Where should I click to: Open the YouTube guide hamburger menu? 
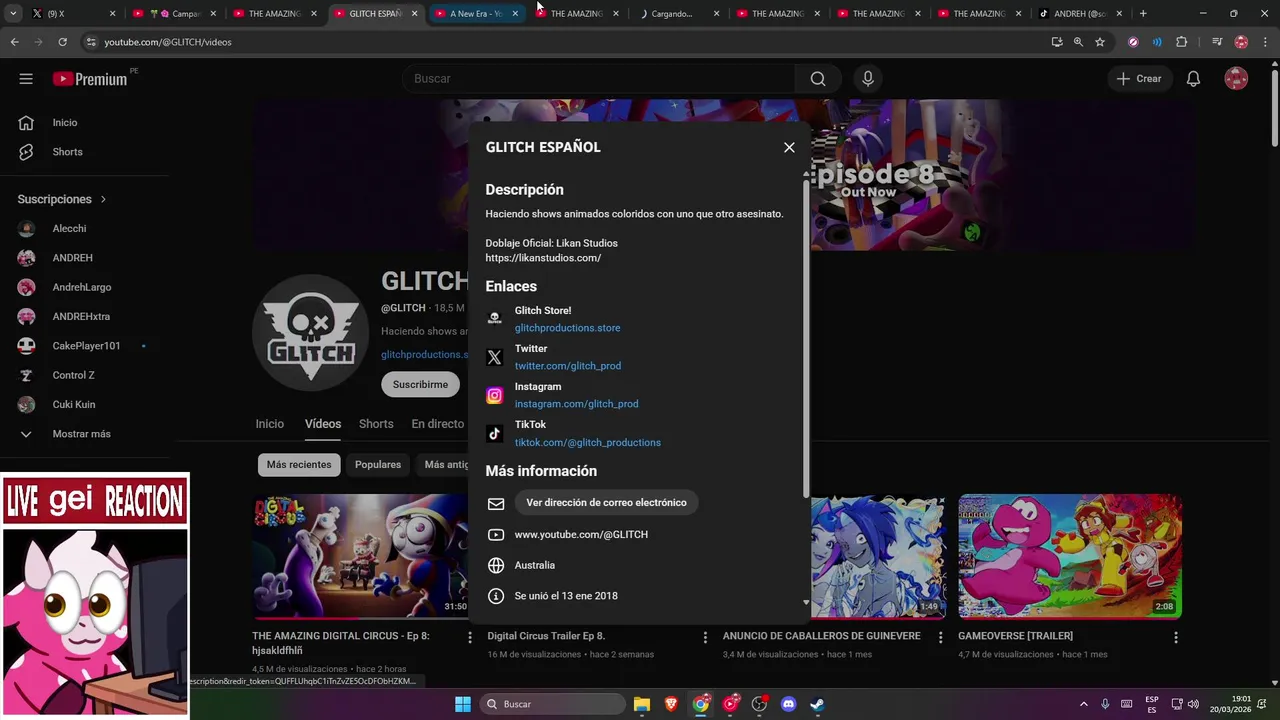coord(26,79)
